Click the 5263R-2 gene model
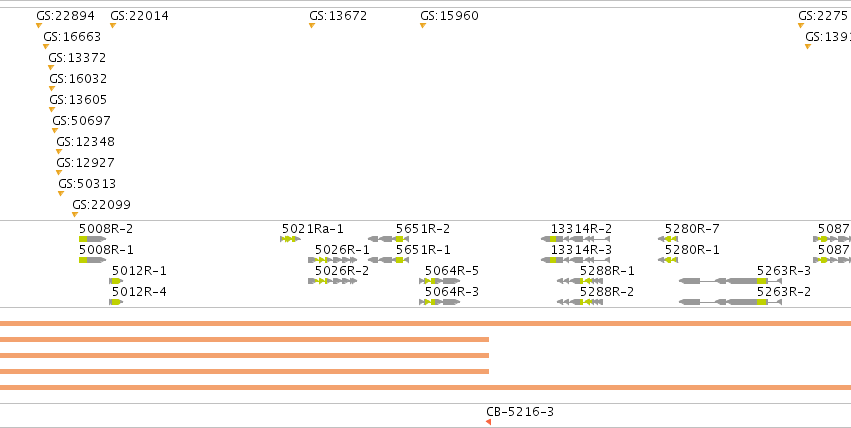This screenshot has height=428, width=851. (x=731, y=302)
